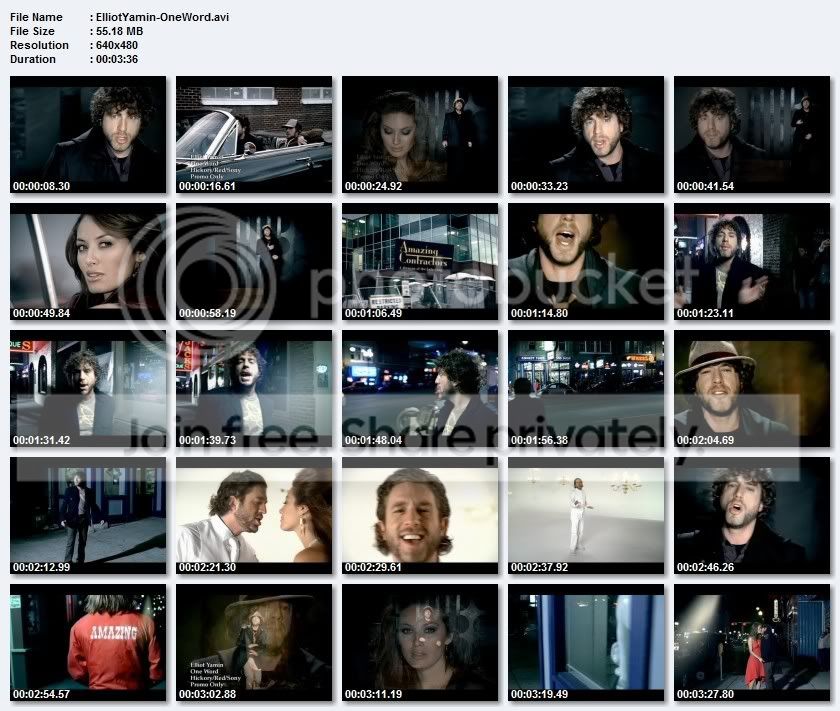The width and height of the screenshot is (840, 711).
Task: Open the red AMAZING jacket thumbnail
Action: [x=88, y=642]
